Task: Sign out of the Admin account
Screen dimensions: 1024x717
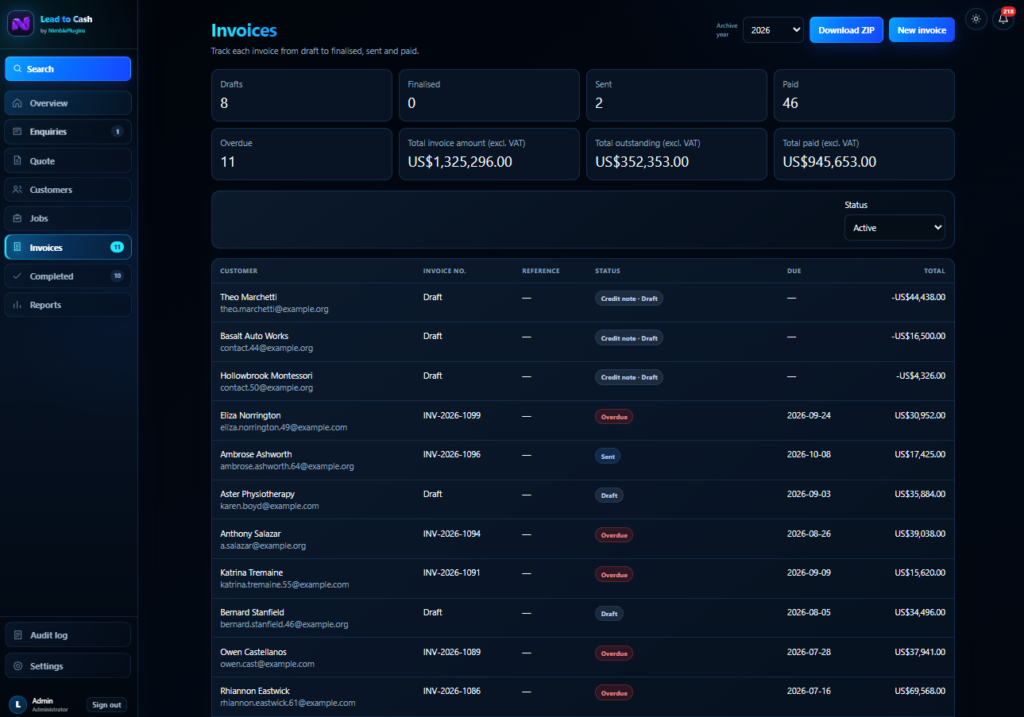Action: [106, 705]
